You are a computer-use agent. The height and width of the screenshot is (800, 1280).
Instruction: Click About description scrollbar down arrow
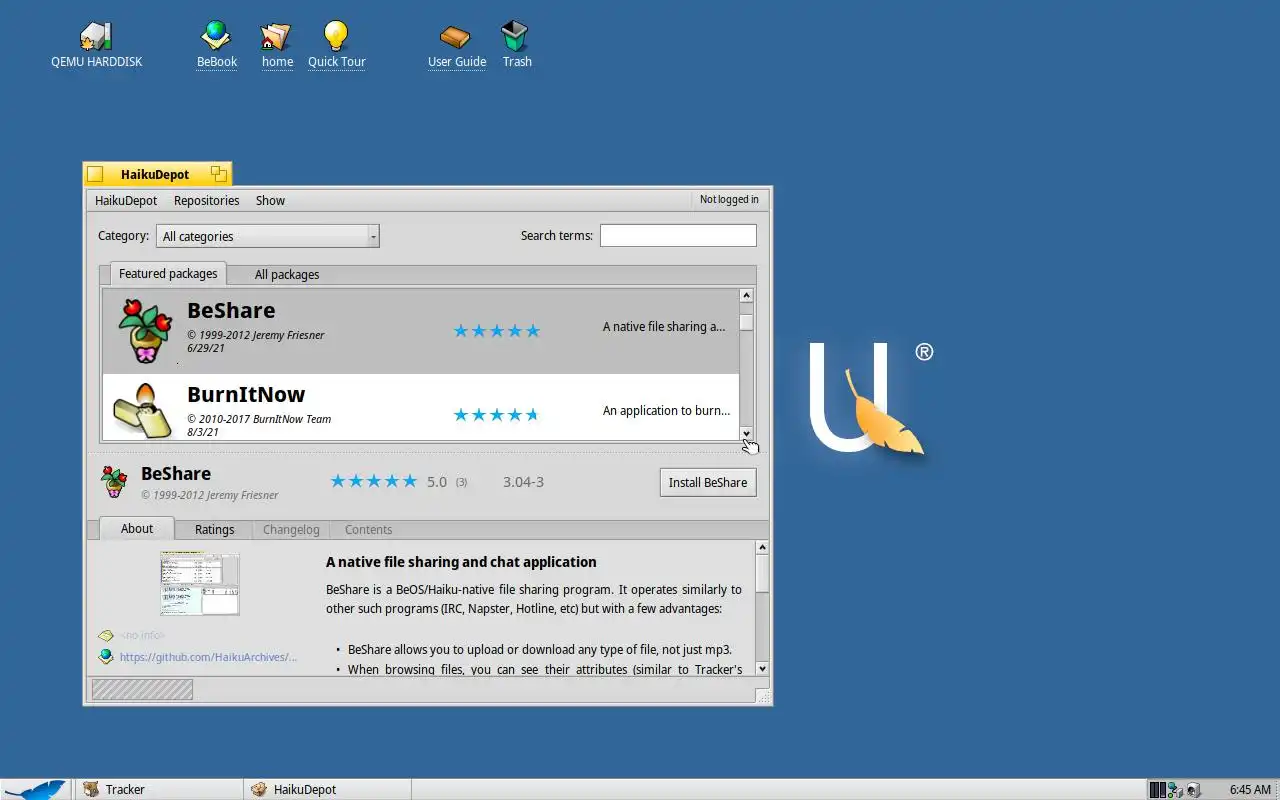[762, 669]
